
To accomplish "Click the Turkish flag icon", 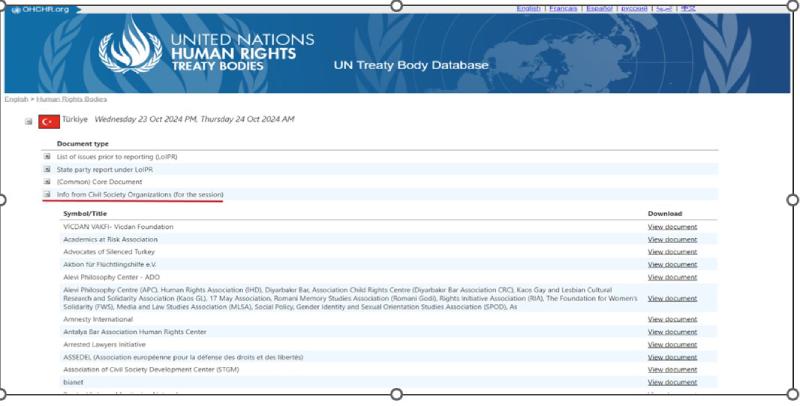I will coord(49,121).
